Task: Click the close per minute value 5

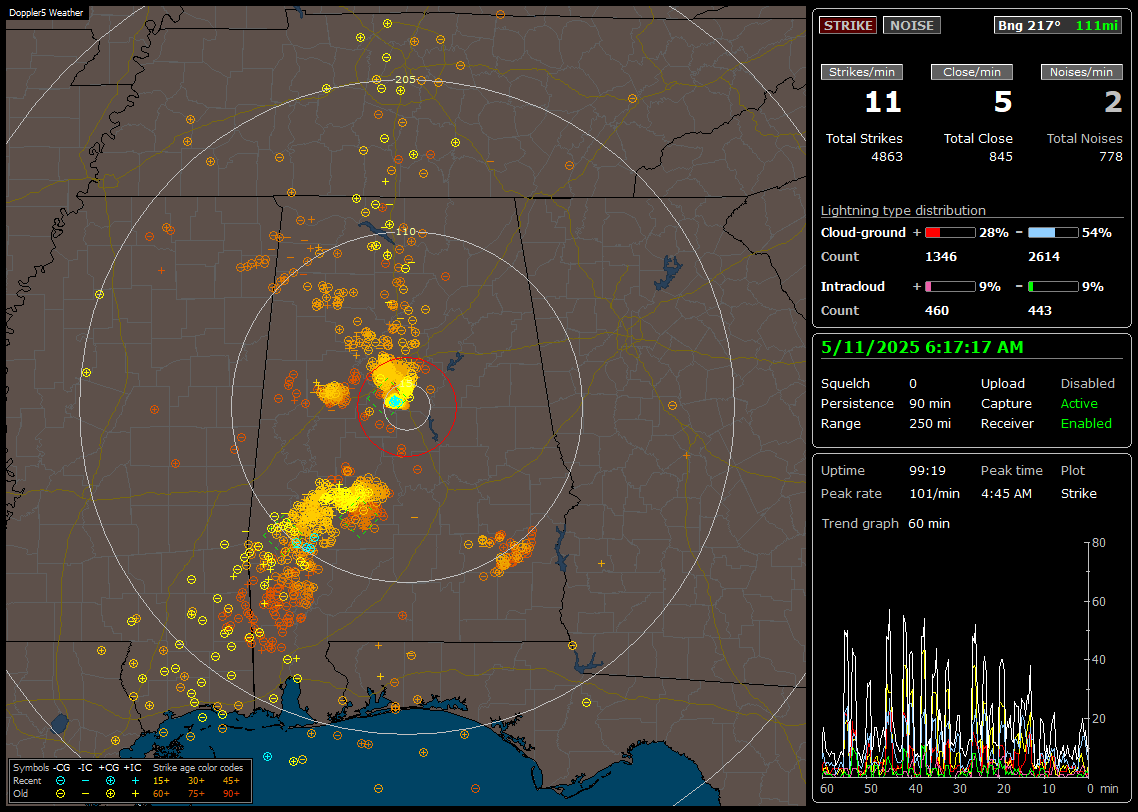Action: click(1003, 102)
